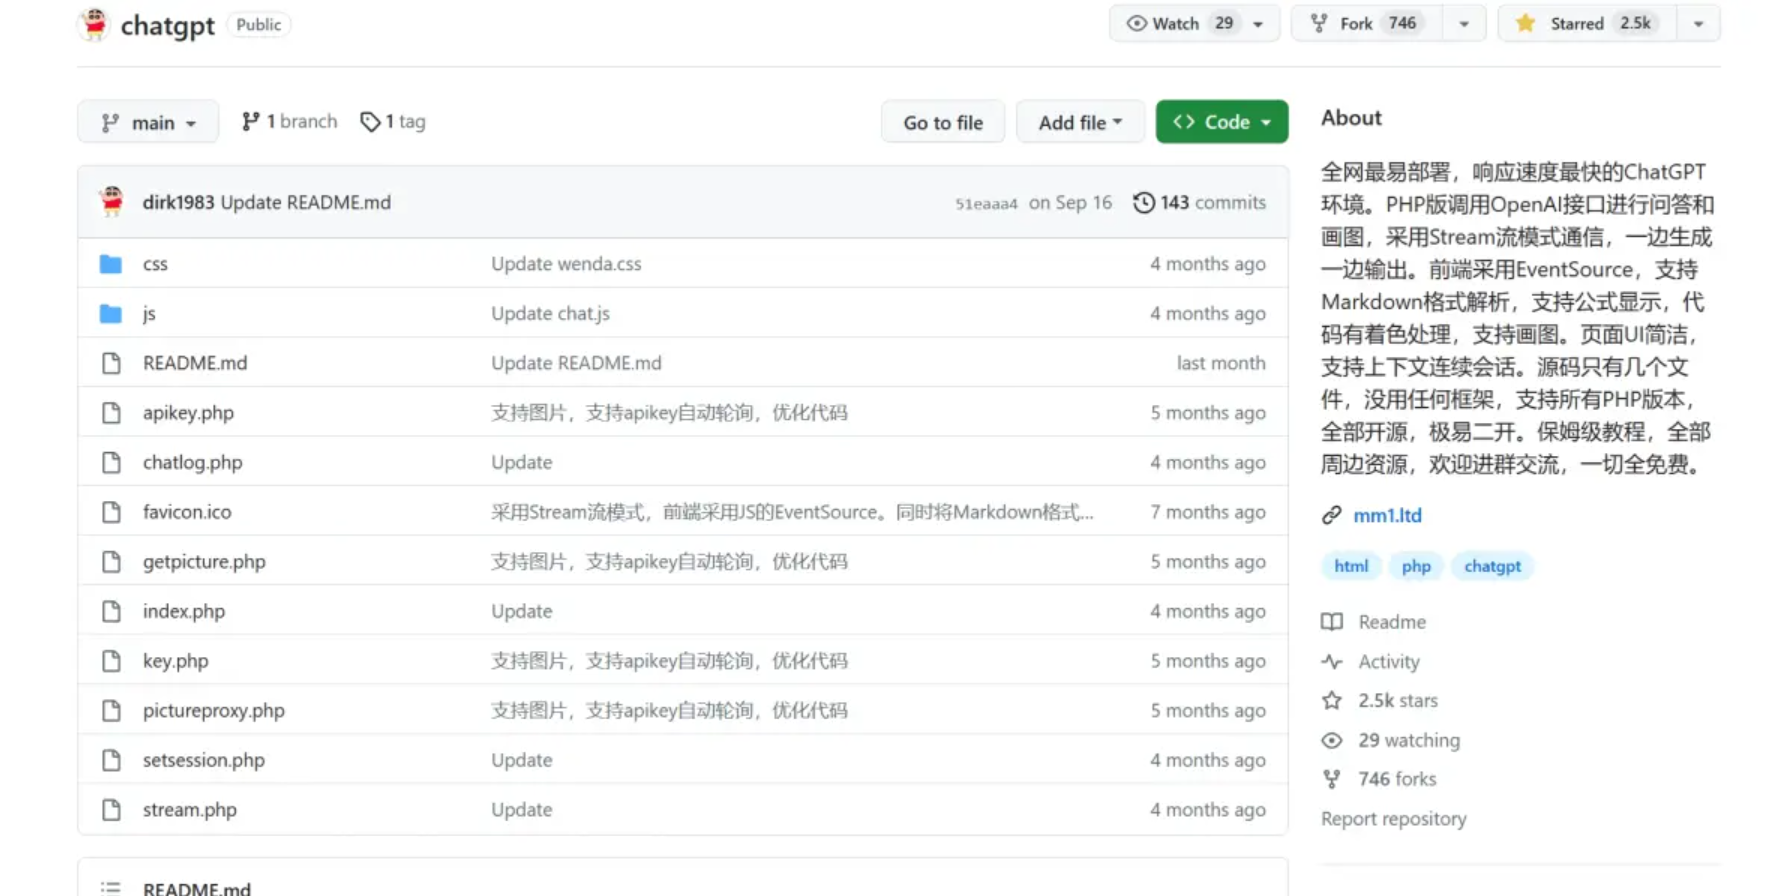Click the fork icon on Fork button
The width and height of the screenshot is (1778, 896).
(1319, 23)
